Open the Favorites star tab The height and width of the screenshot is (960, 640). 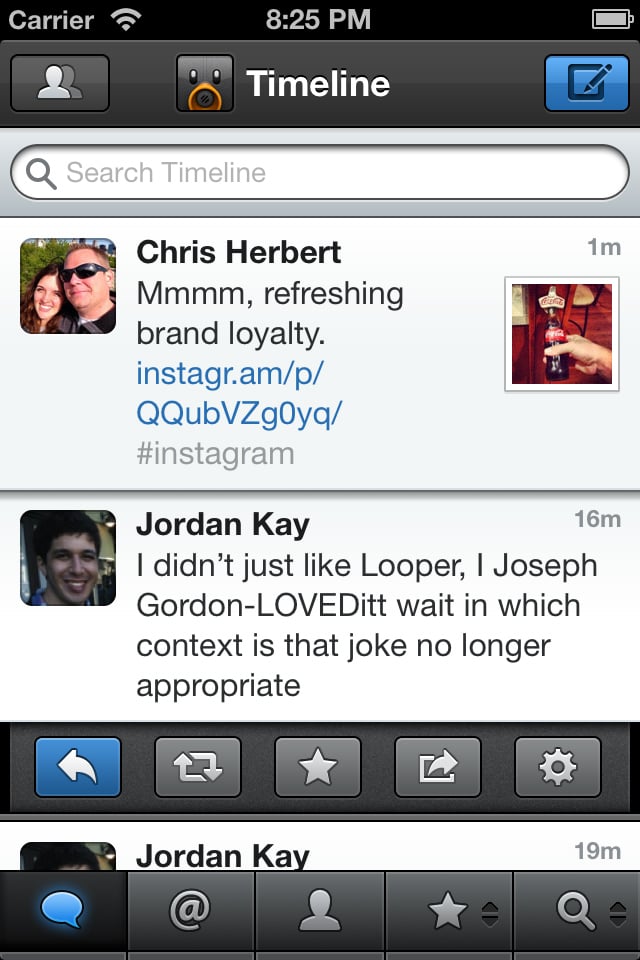pos(448,911)
